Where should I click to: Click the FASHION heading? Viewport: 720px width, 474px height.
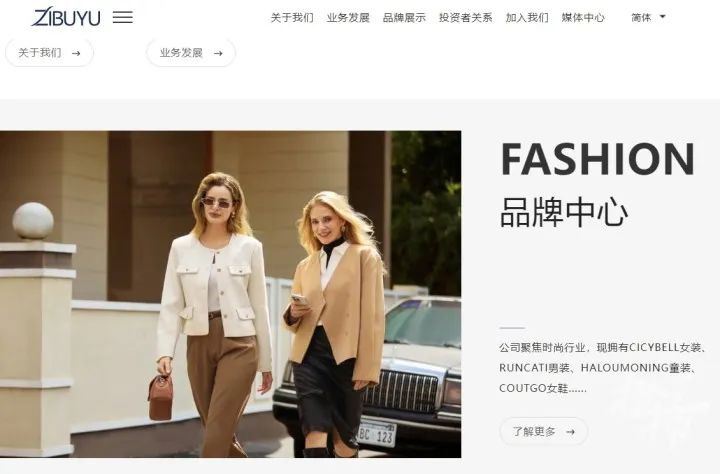598,159
